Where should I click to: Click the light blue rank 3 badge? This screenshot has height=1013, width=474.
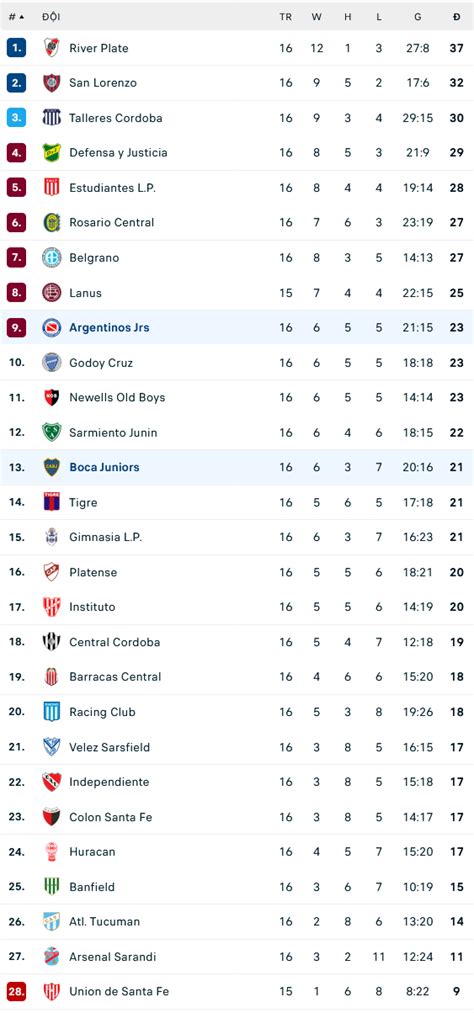pos(17,118)
